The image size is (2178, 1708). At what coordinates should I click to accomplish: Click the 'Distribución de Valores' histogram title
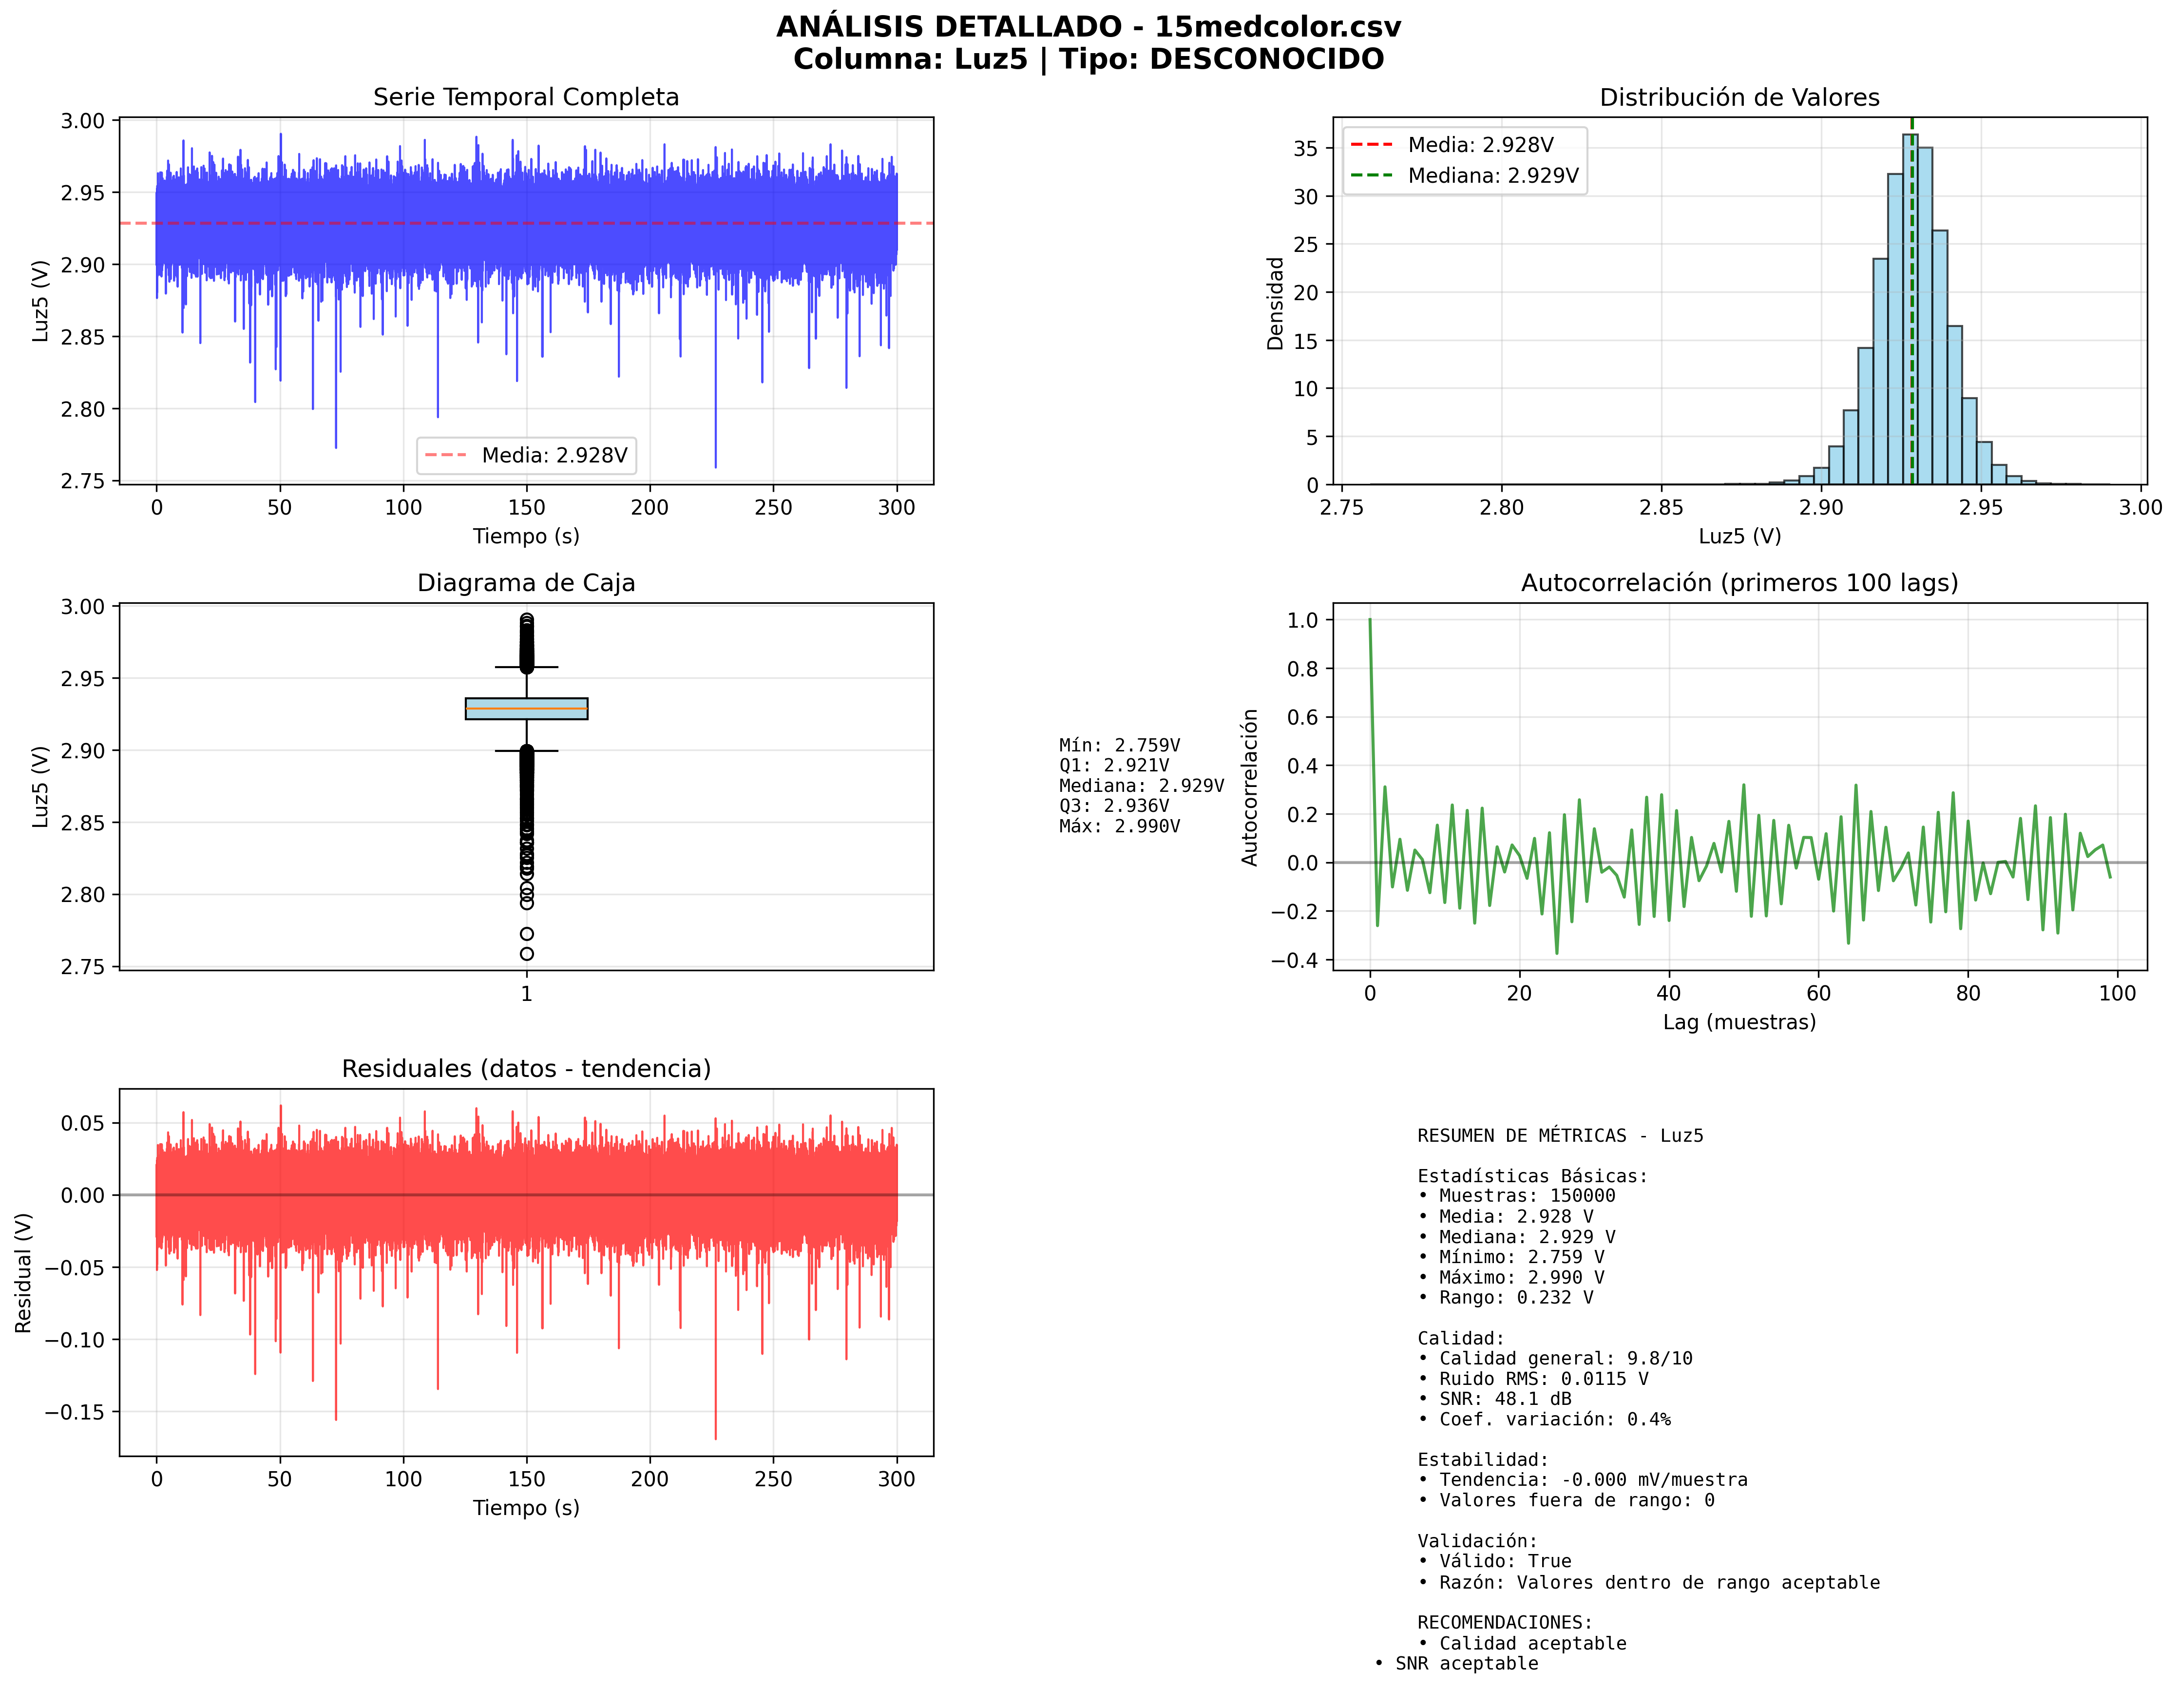click(x=1739, y=97)
